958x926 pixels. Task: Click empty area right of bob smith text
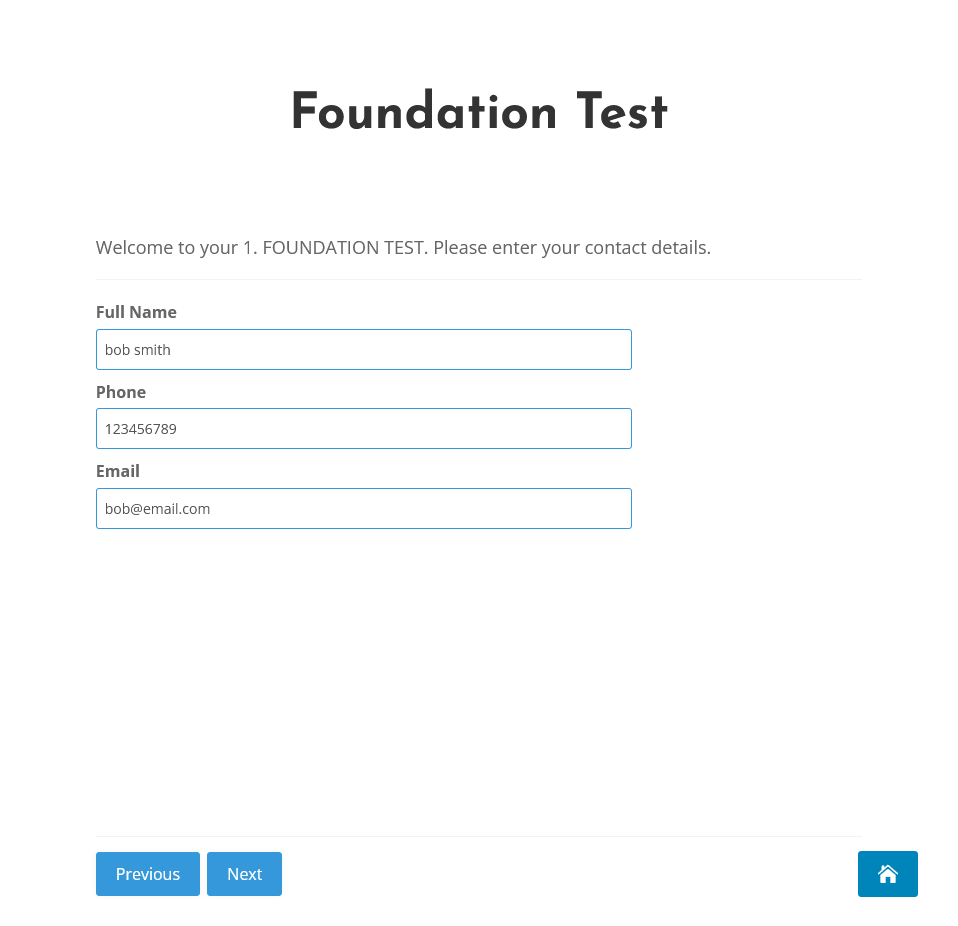click(x=401, y=349)
